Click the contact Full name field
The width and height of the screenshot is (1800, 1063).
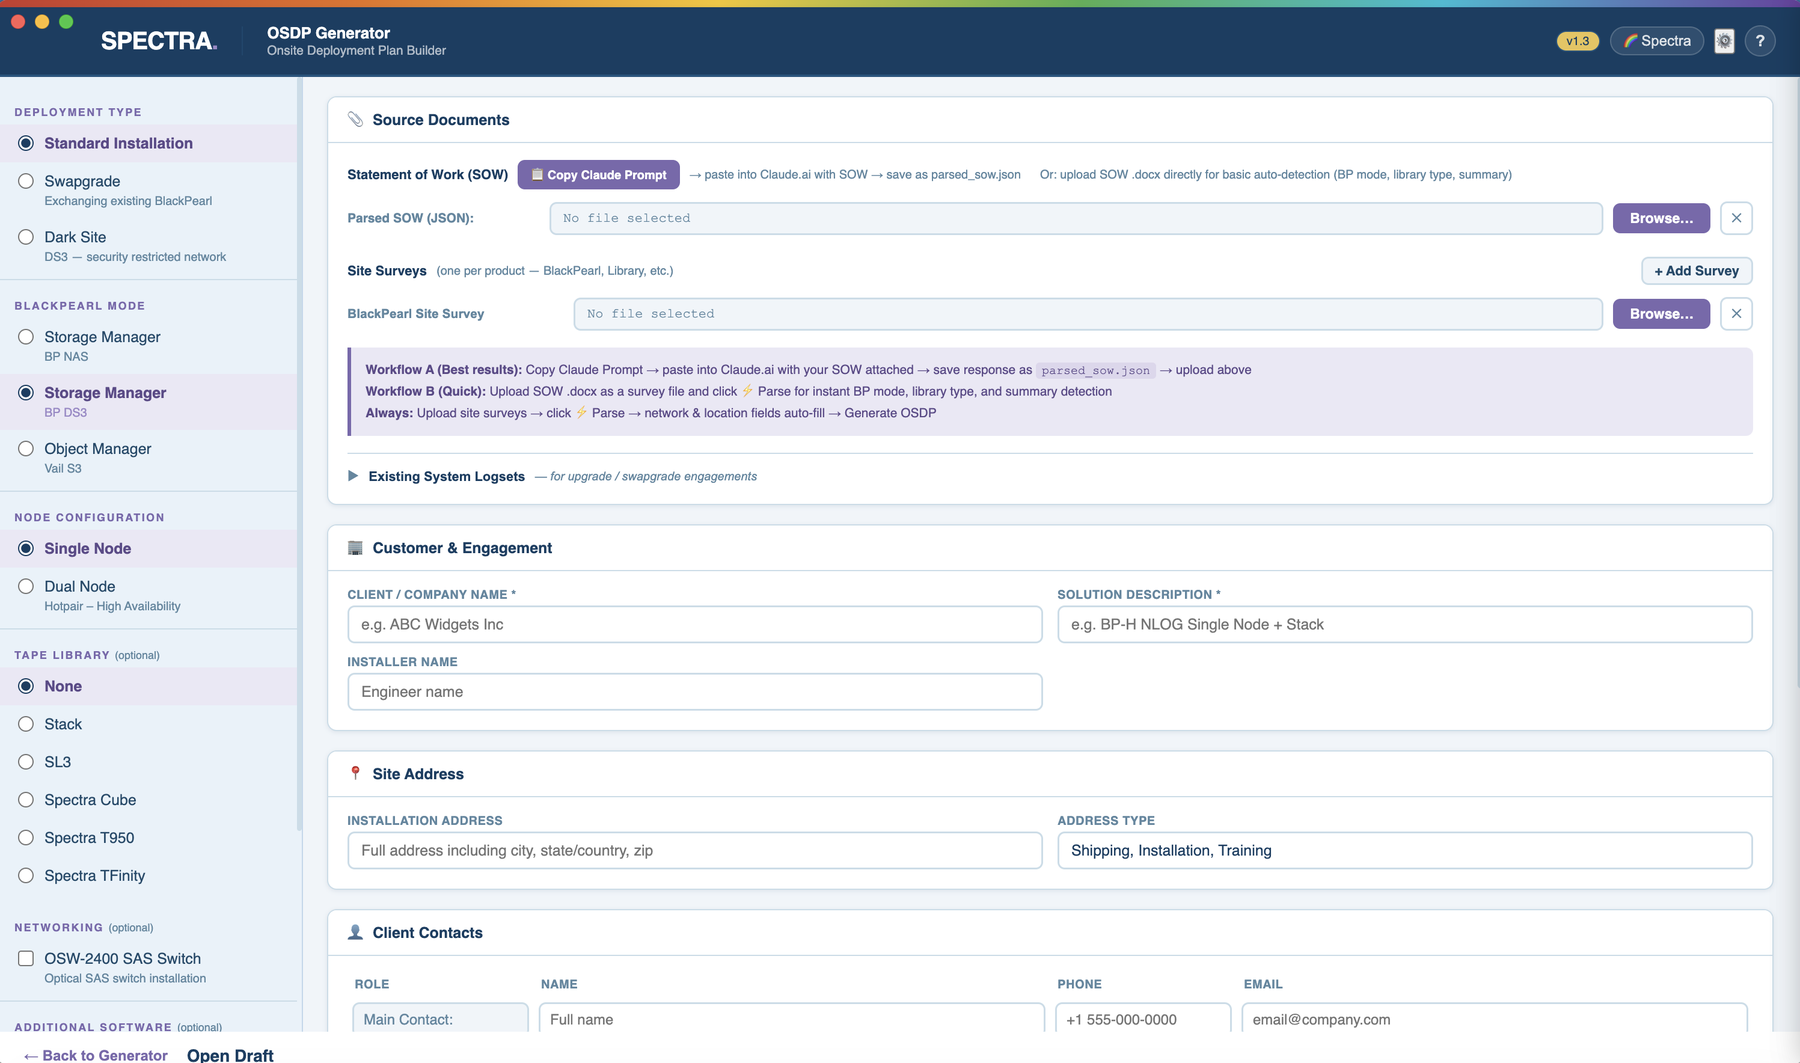tap(792, 1019)
